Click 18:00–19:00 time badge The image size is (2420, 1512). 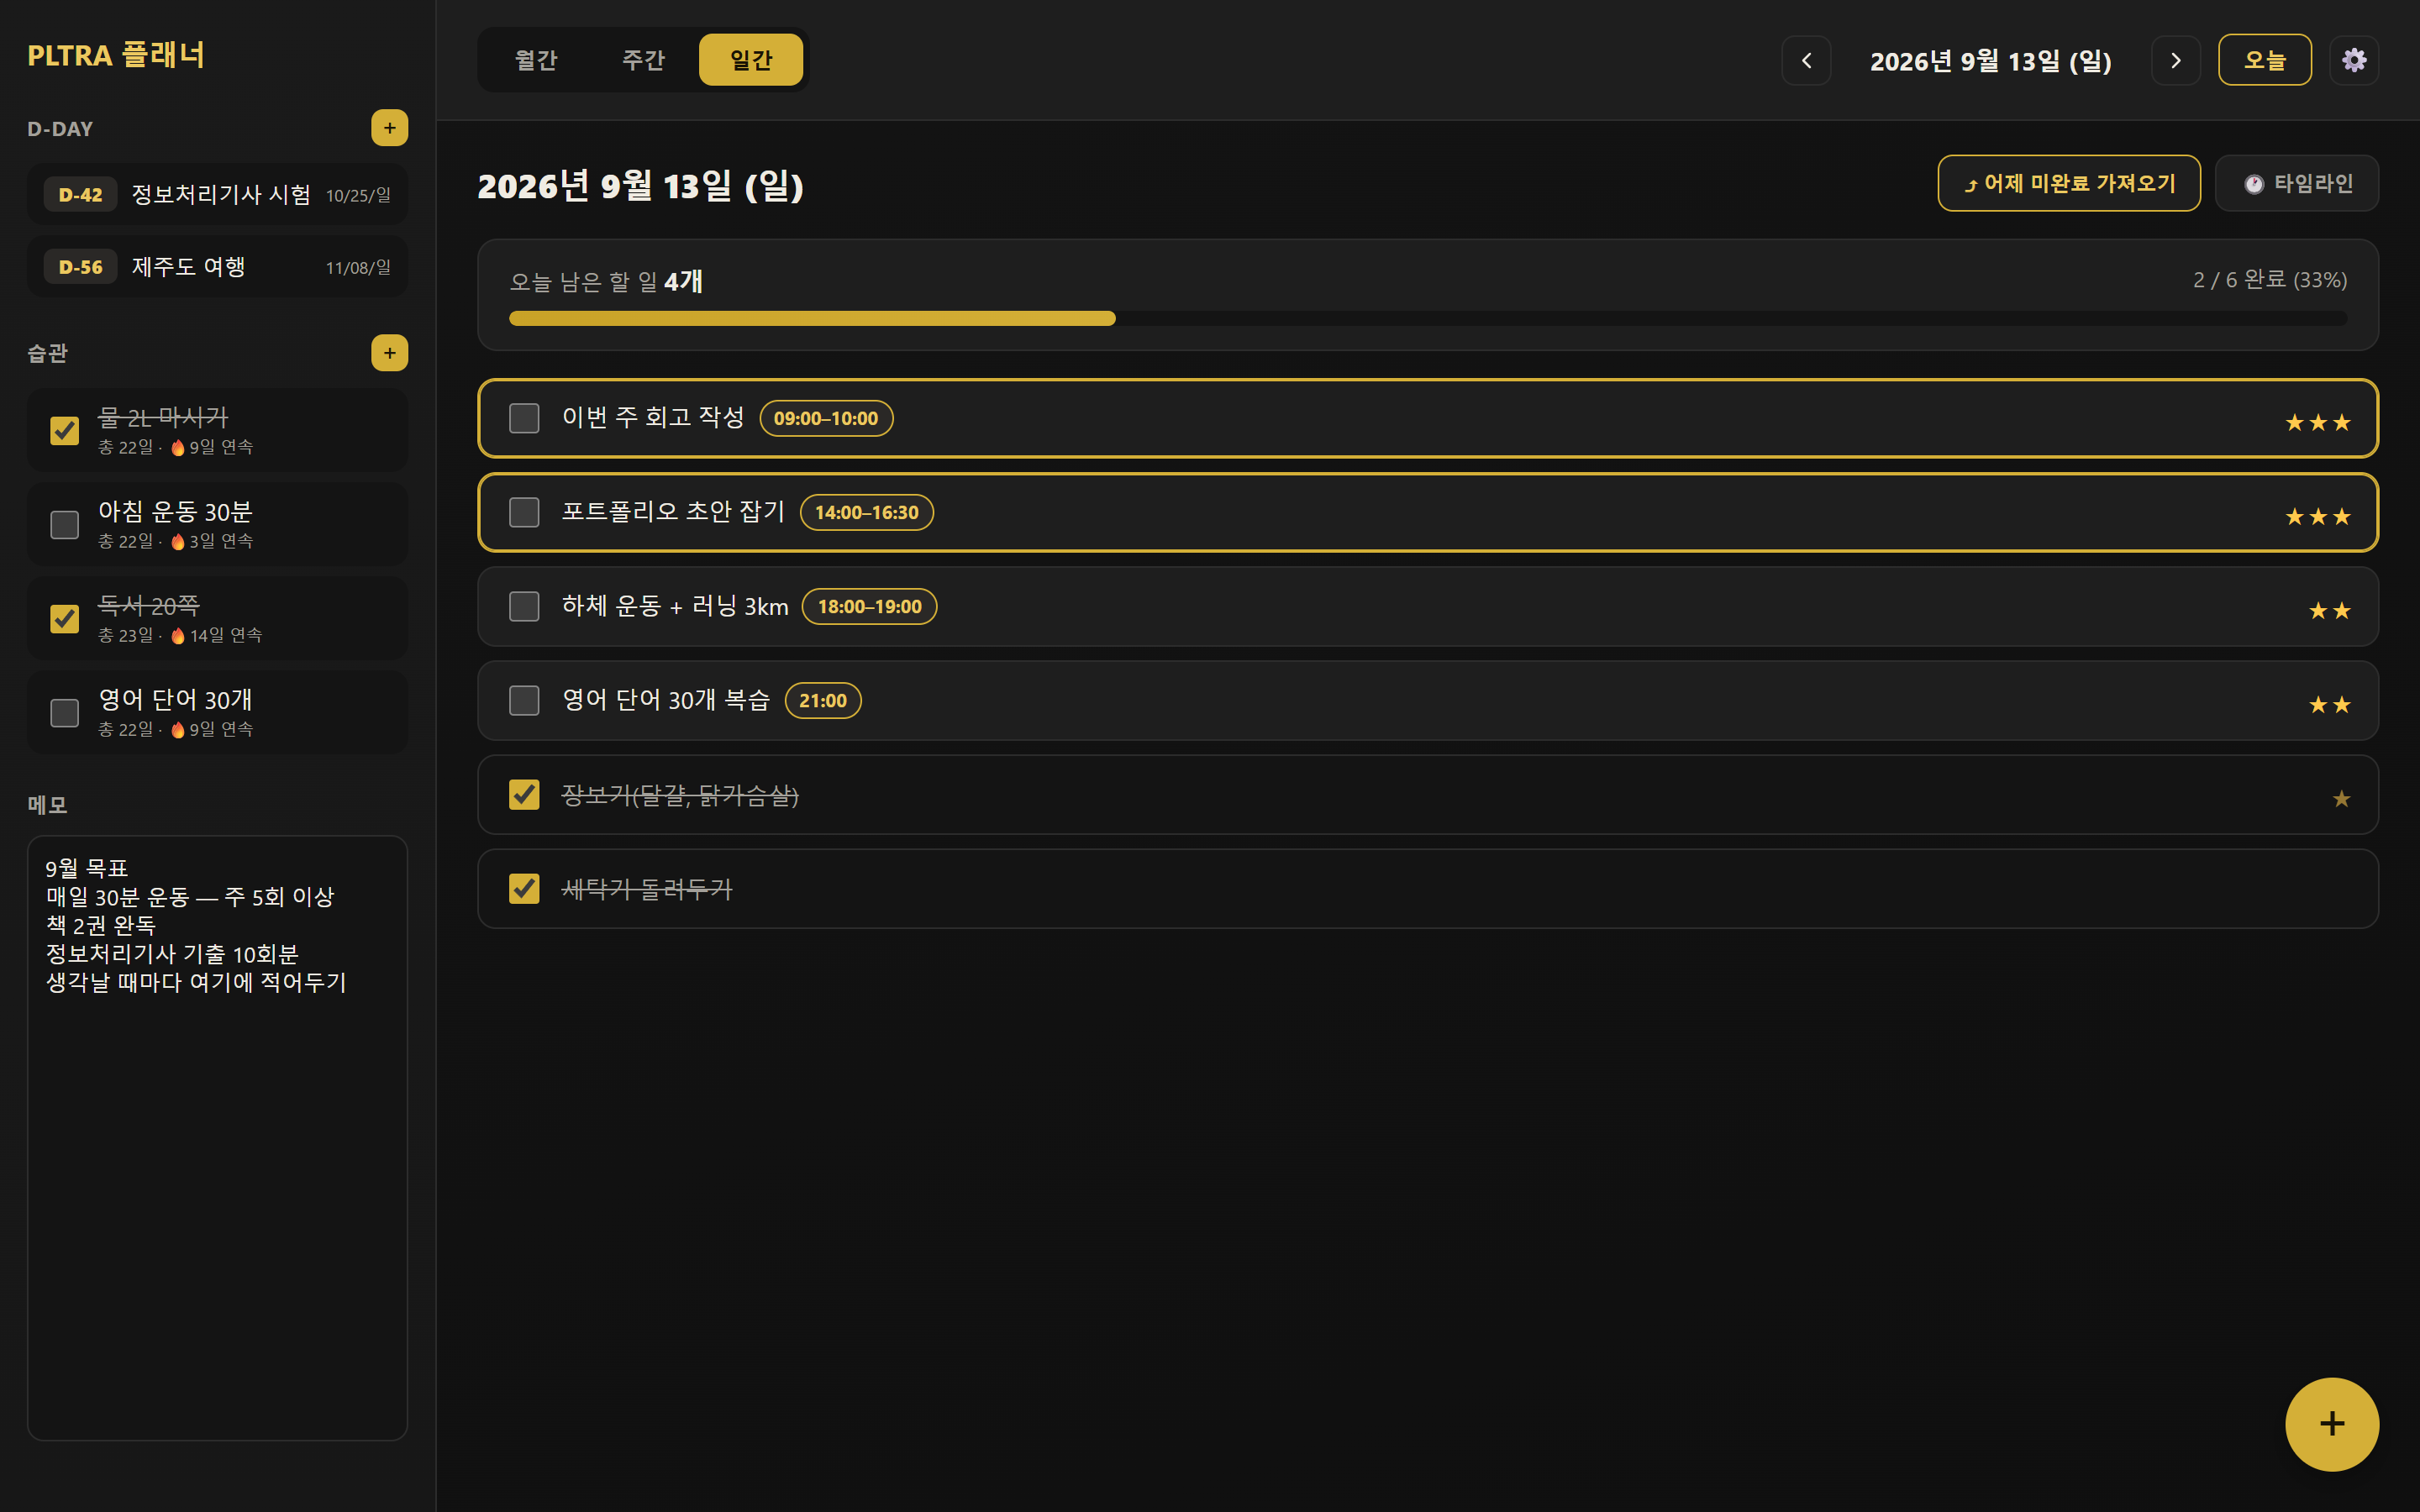tap(869, 606)
